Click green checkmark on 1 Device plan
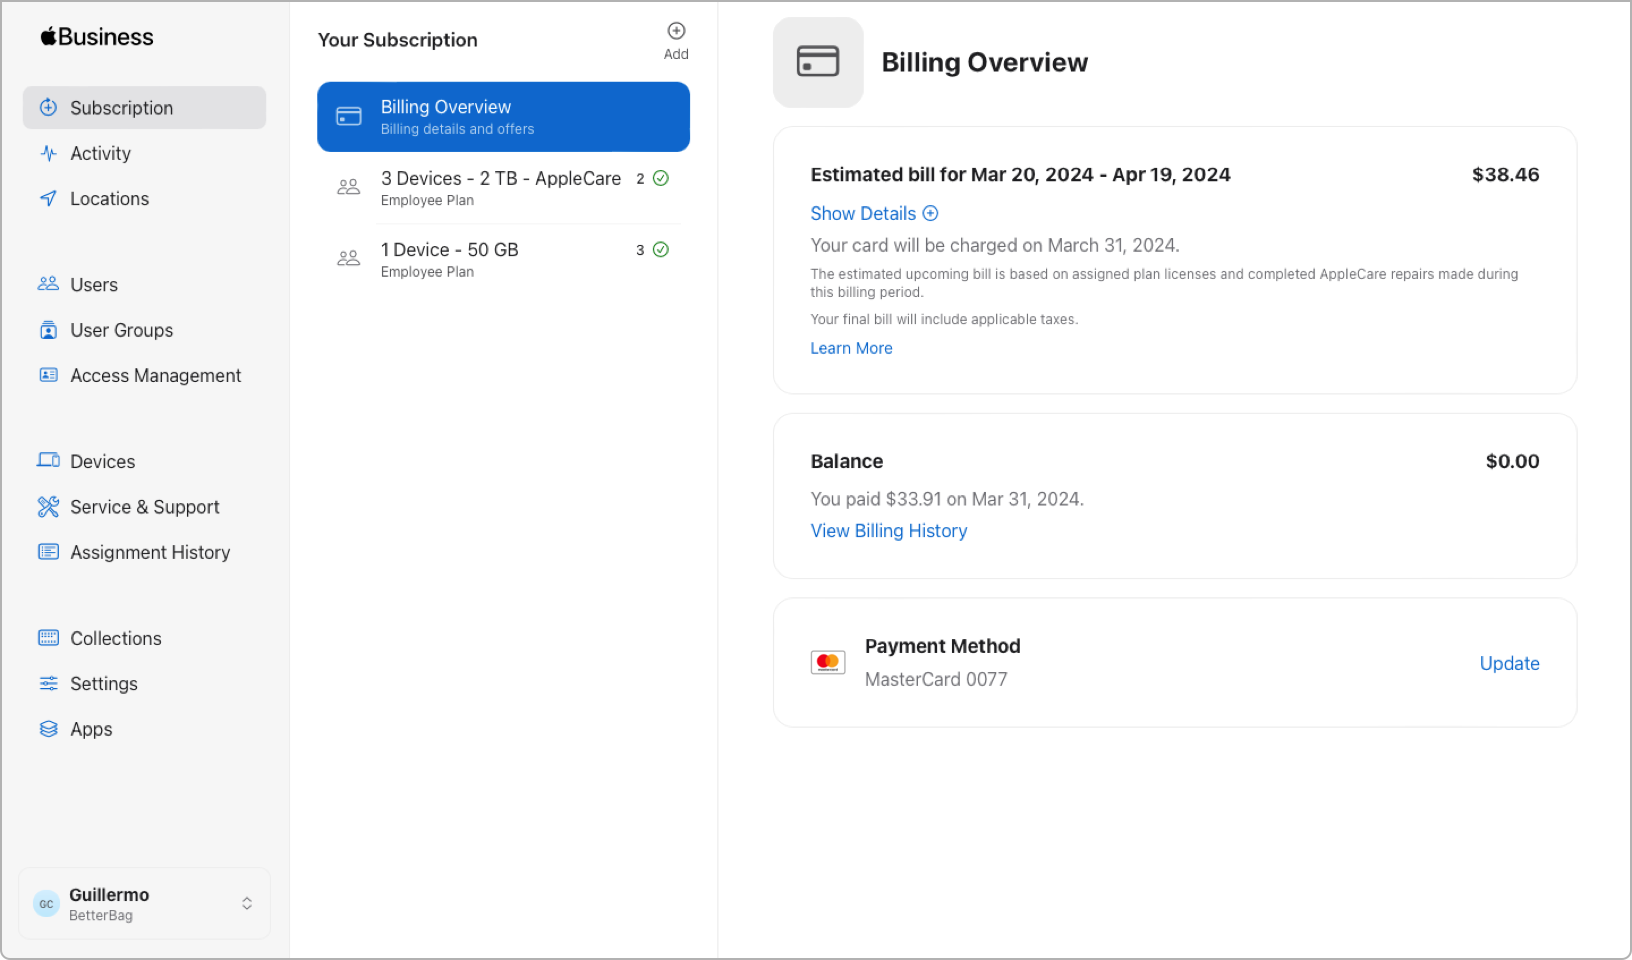This screenshot has height=960, width=1632. [661, 249]
